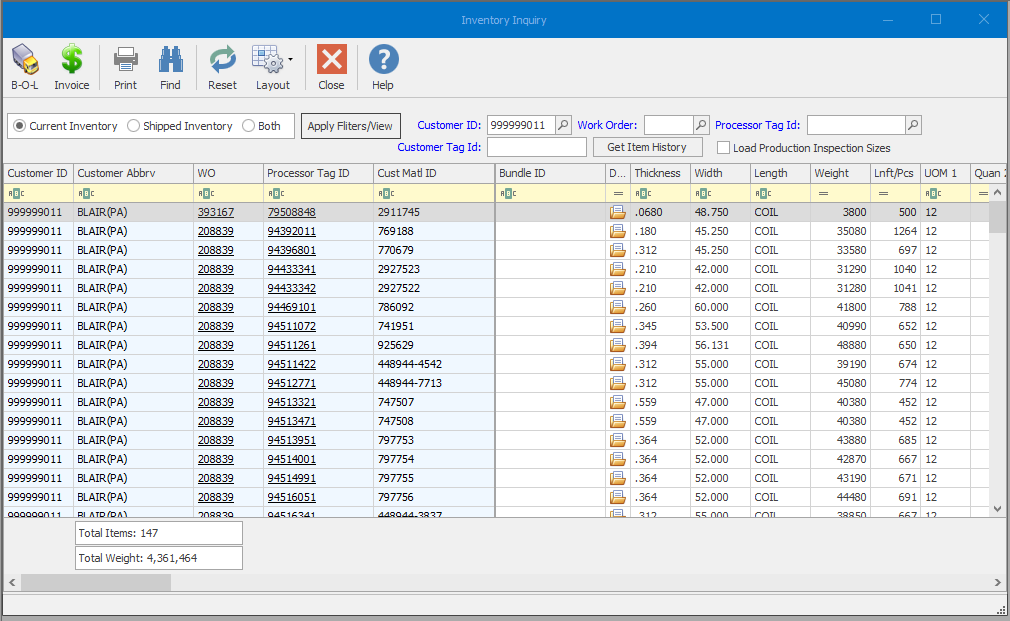
Task: Open the Invoice dollar sign tool
Action: click(x=71, y=61)
